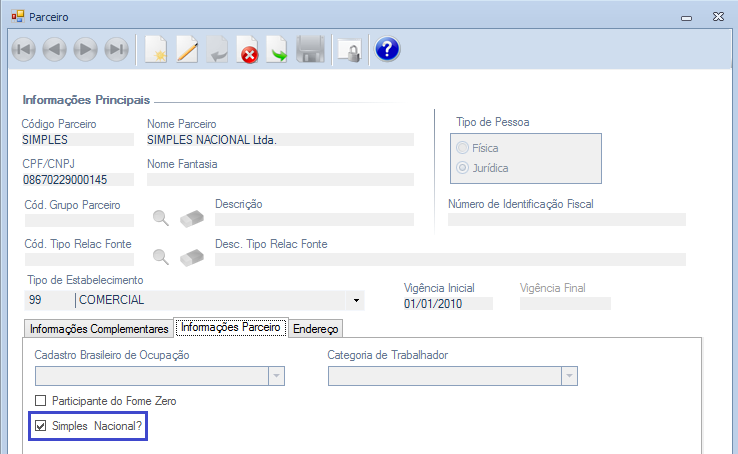
Task: Click the Cód. Tipo Relac Fonte input
Action: [x=79, y=260]
